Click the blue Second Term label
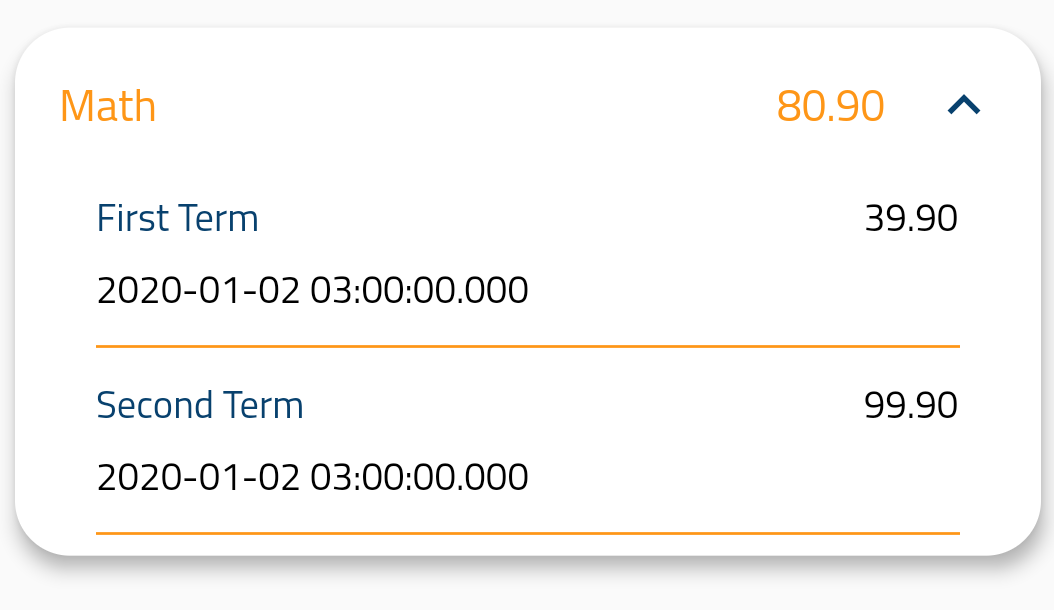The image size is (1054, 610). pos(200,405)
